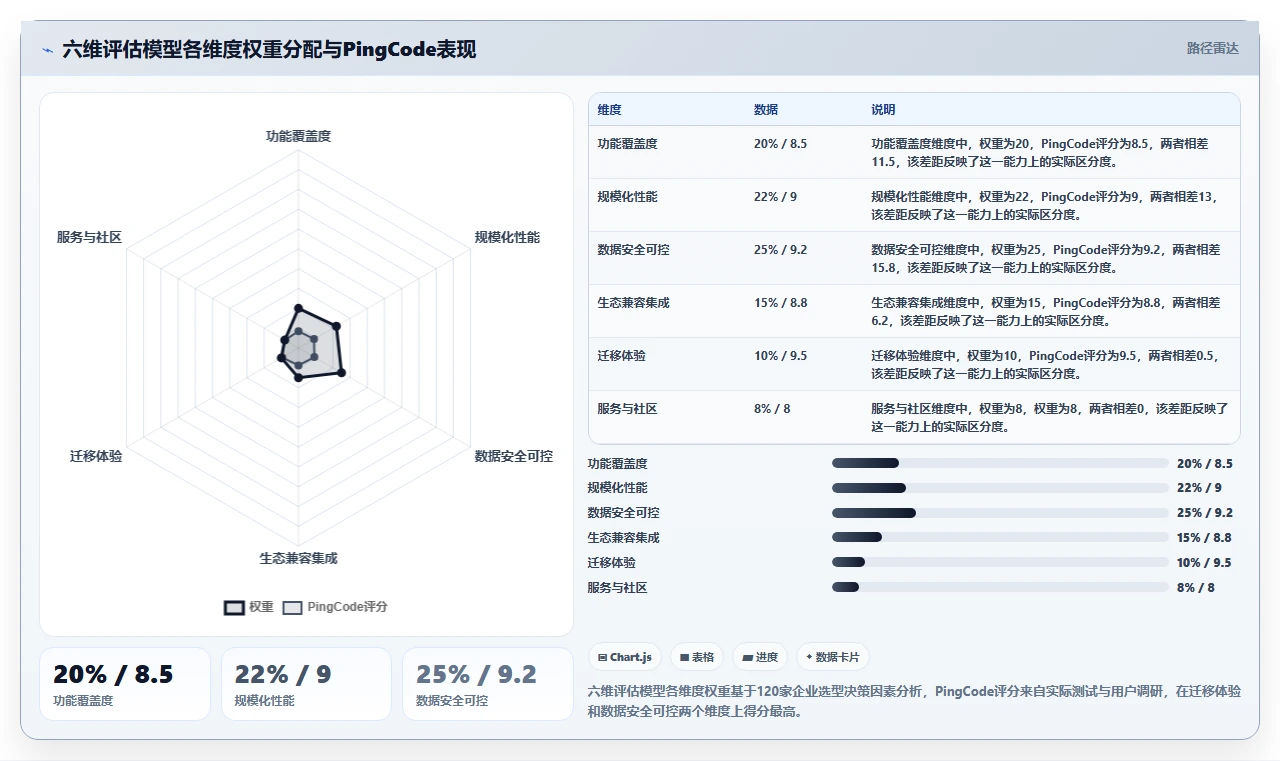Click the 权重 data point on the 功能覆盖度 axis
The height and width of the screenshot is (761, 1280).
point(298,308)
